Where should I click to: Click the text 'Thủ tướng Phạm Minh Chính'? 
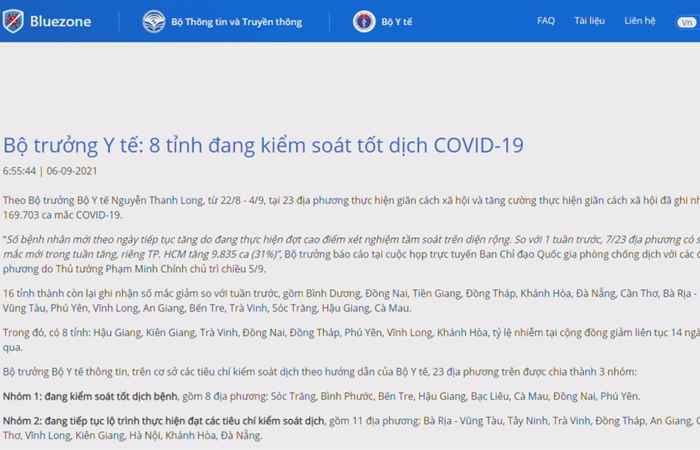point(121,269)
